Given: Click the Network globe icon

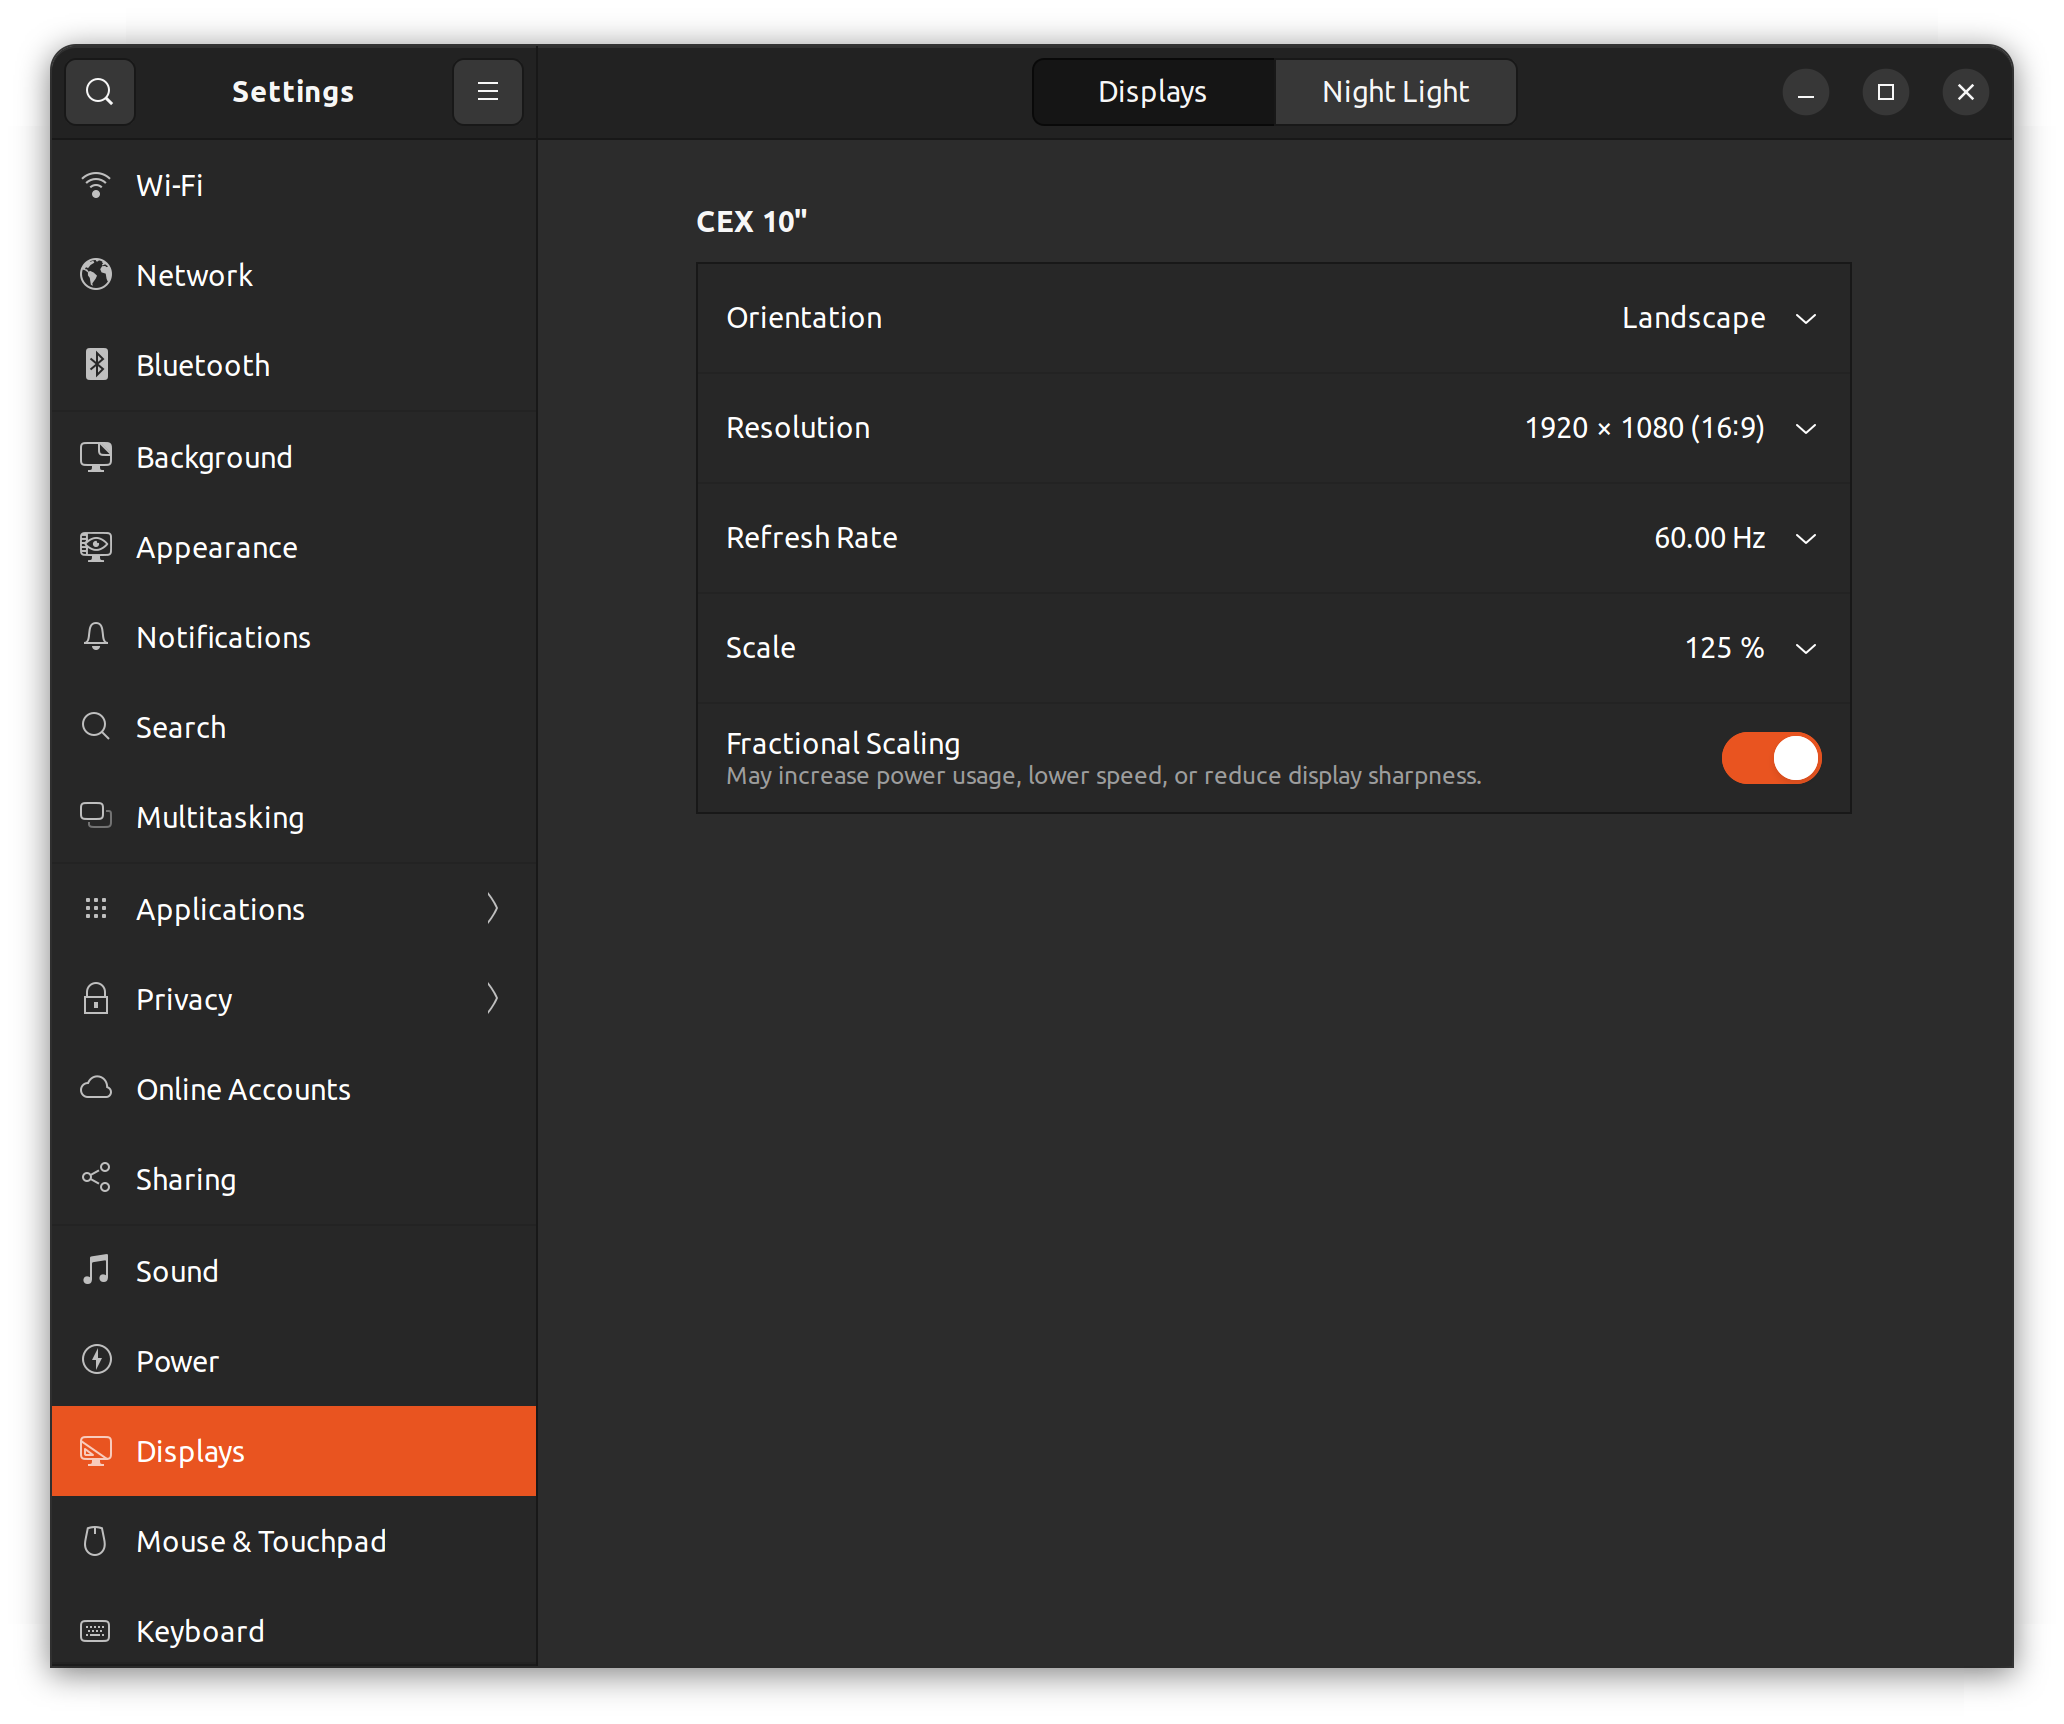Looking at the screenshot, I should click(x=96, y=275).
